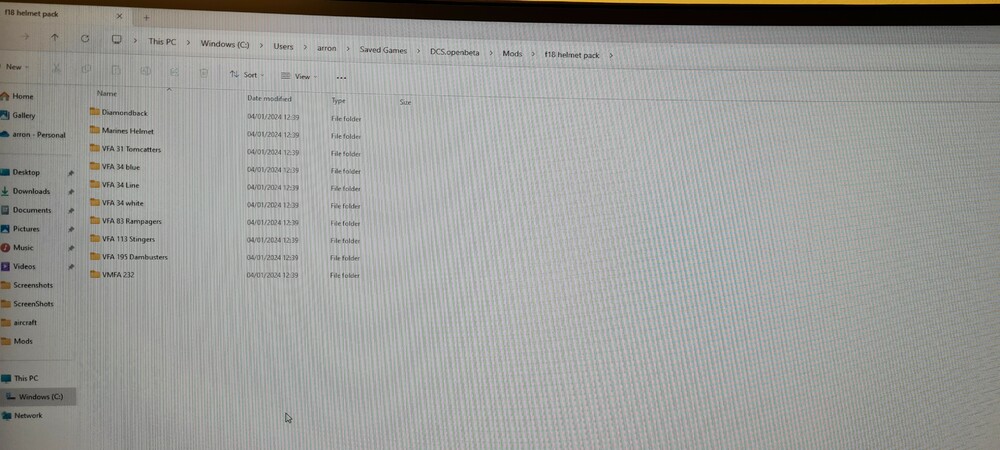Click the Share icon in toolbar

pyautogui.click(x=175, y=72)
